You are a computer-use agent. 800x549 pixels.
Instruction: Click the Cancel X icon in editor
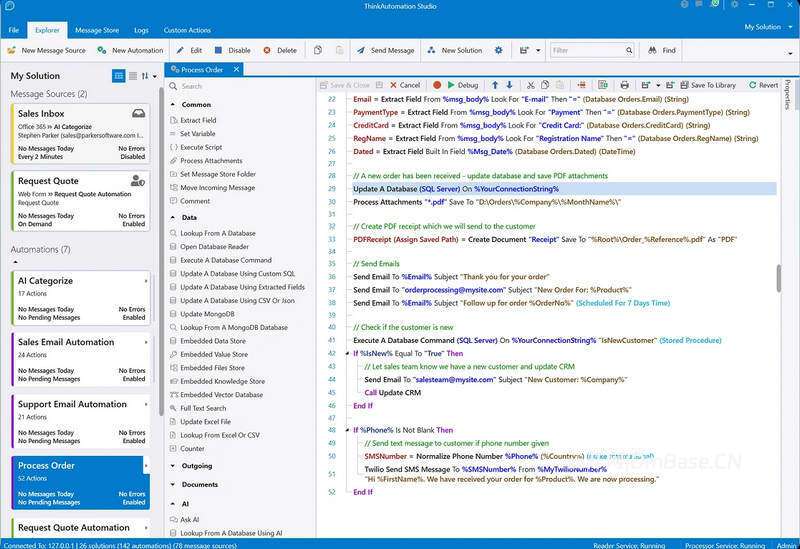[x=393, y=85]
